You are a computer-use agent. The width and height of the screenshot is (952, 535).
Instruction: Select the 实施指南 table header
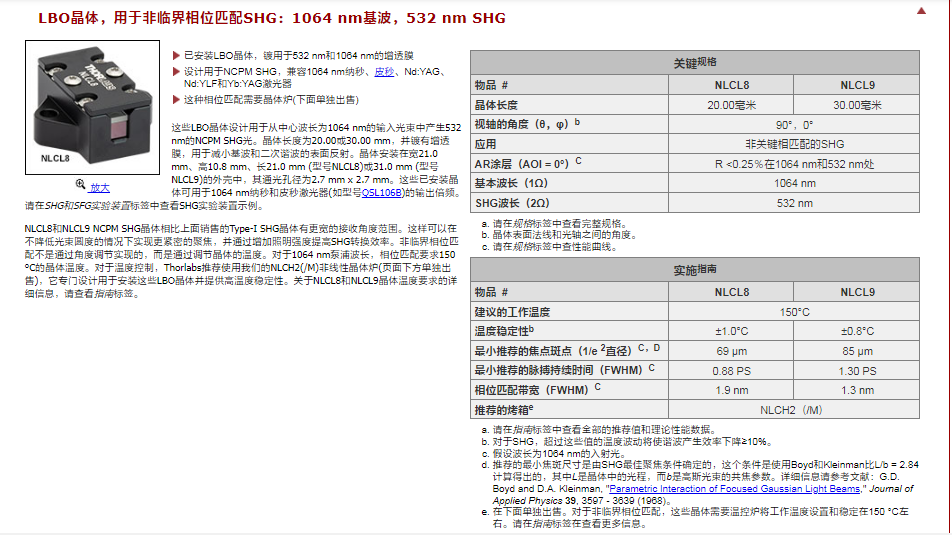tap(694, 270)
